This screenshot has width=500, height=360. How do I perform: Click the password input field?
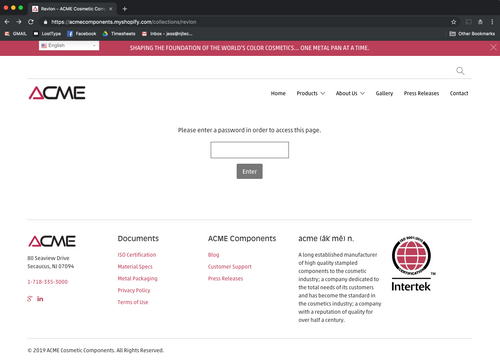click(250, 150)
